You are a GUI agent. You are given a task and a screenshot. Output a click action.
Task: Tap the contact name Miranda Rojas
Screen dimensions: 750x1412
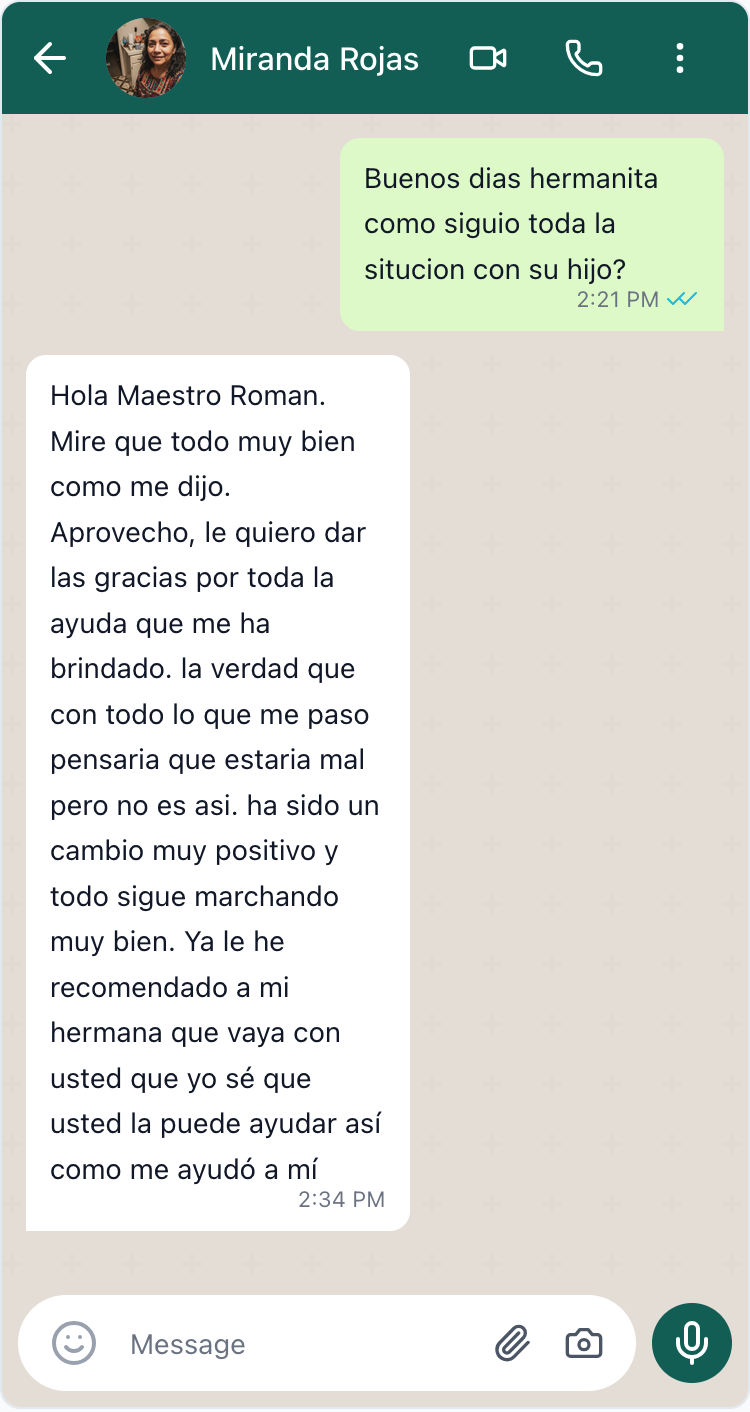tap(314, 60)
